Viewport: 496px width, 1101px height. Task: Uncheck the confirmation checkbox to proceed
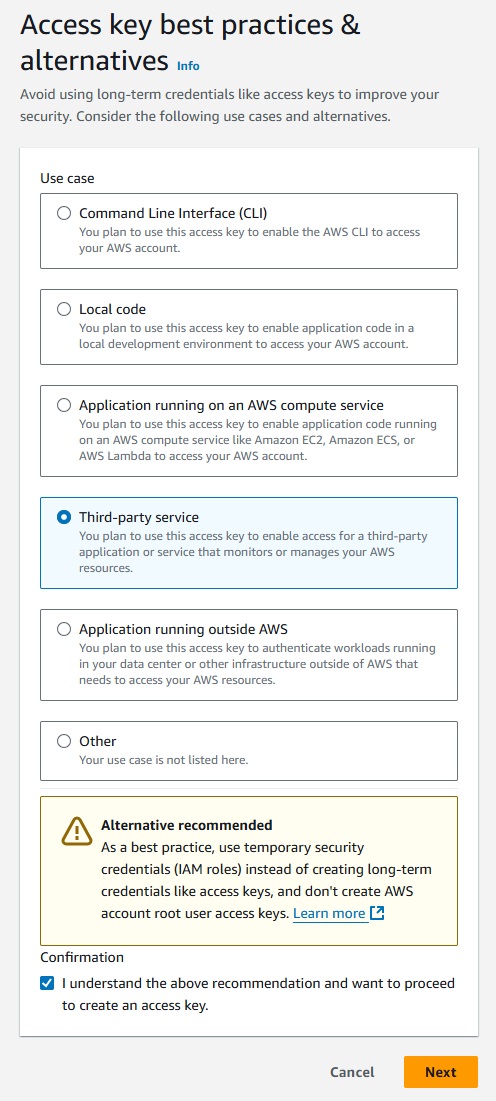coord(47,983)
